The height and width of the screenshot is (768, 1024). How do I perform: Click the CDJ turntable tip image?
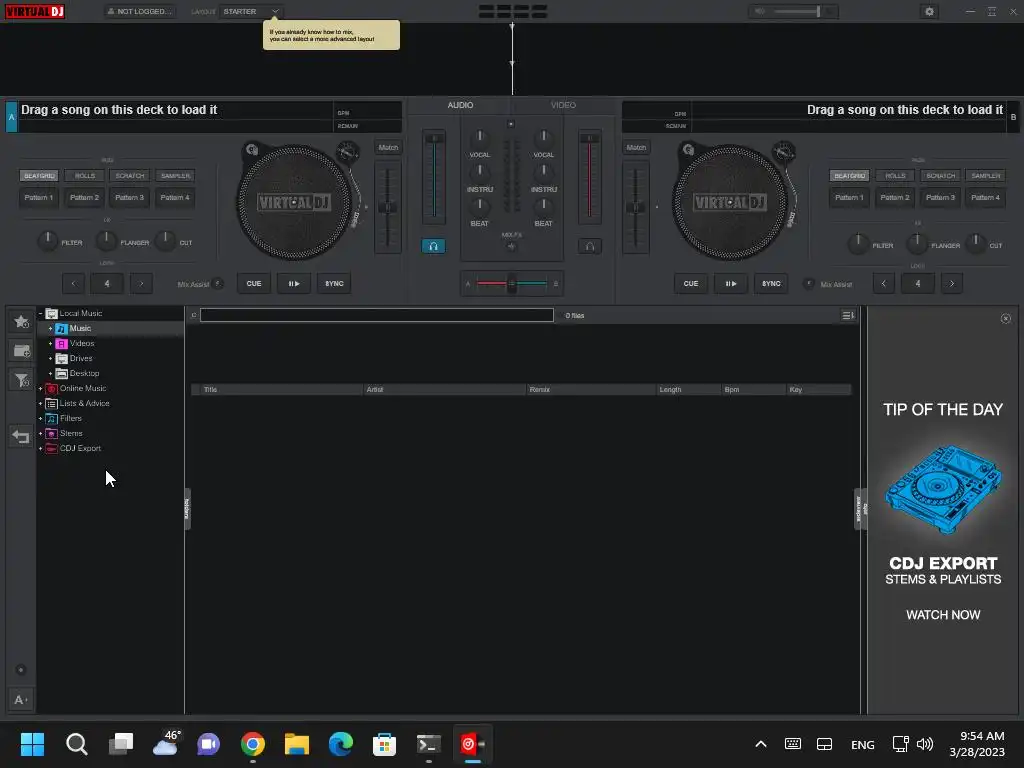coord(943,490)
